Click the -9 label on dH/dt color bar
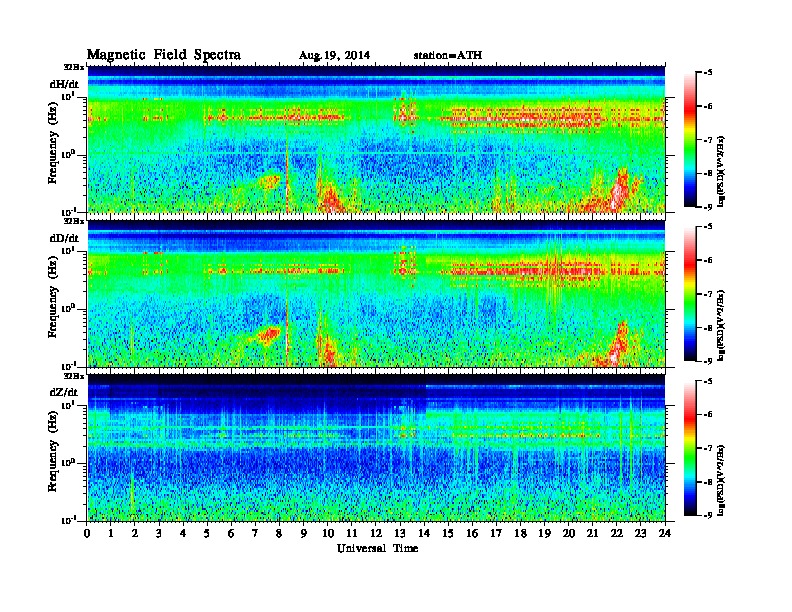 pyautogui.click(x=707, y=207)
